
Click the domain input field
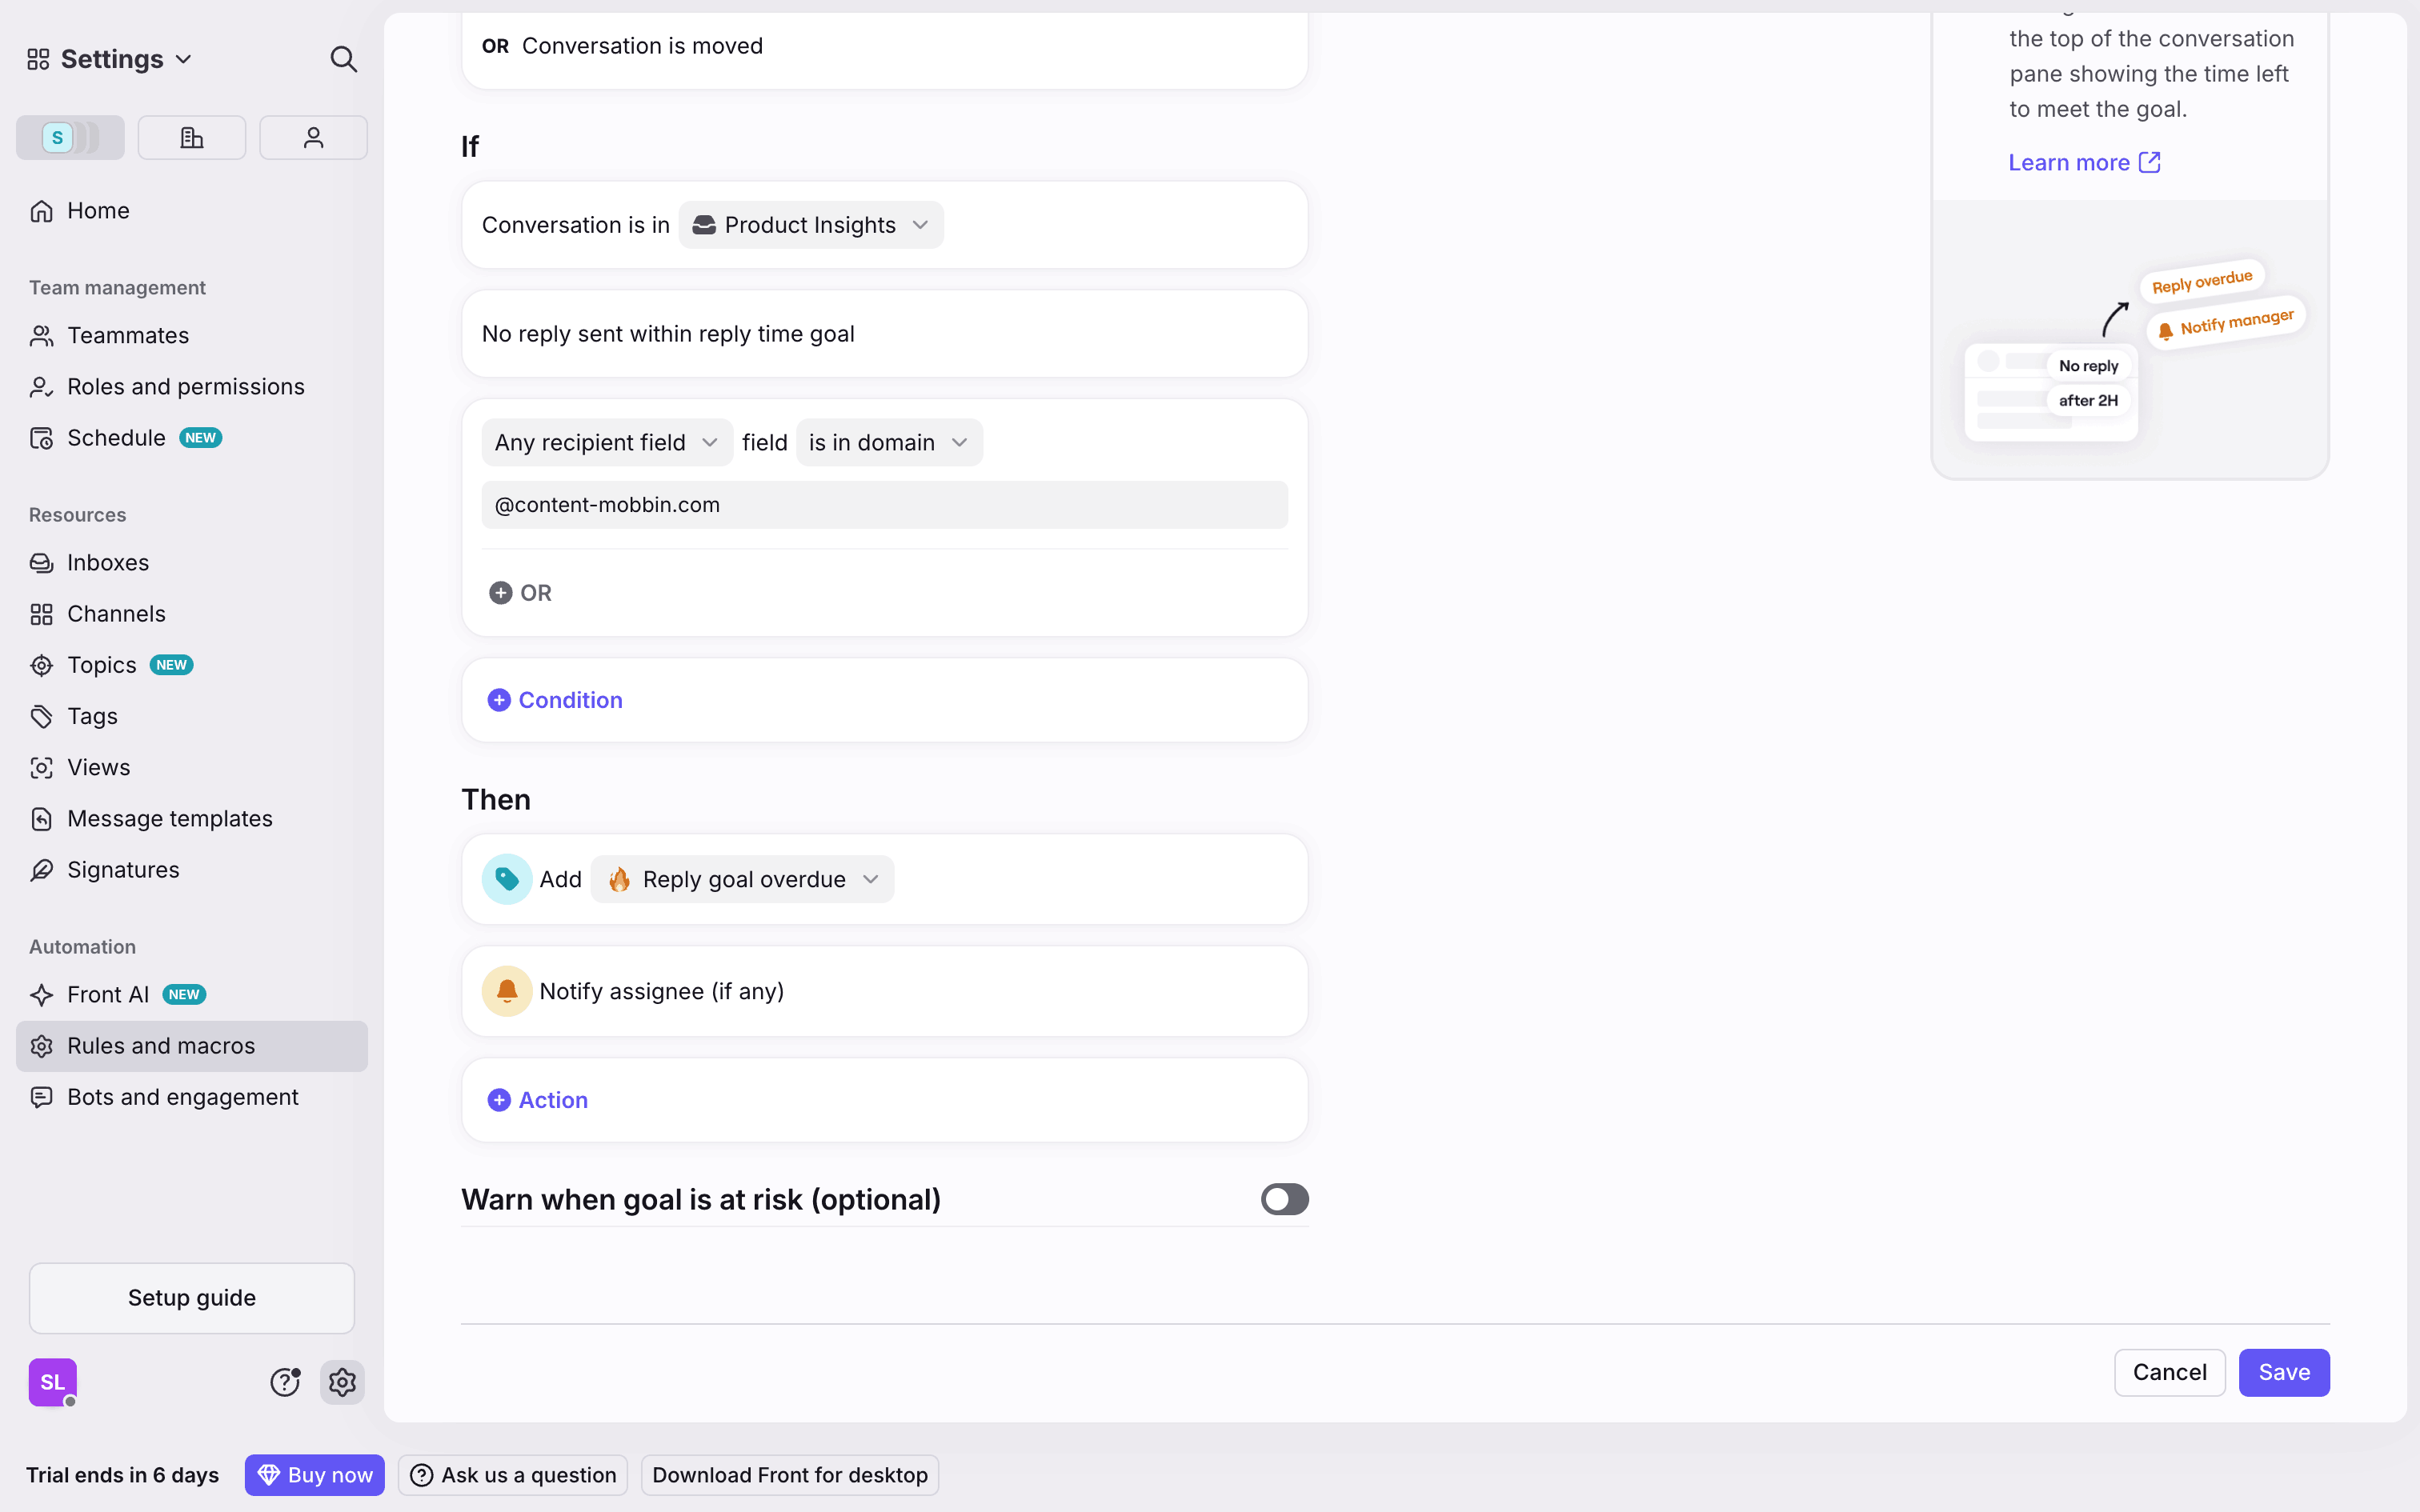click(x=884, y=505)
